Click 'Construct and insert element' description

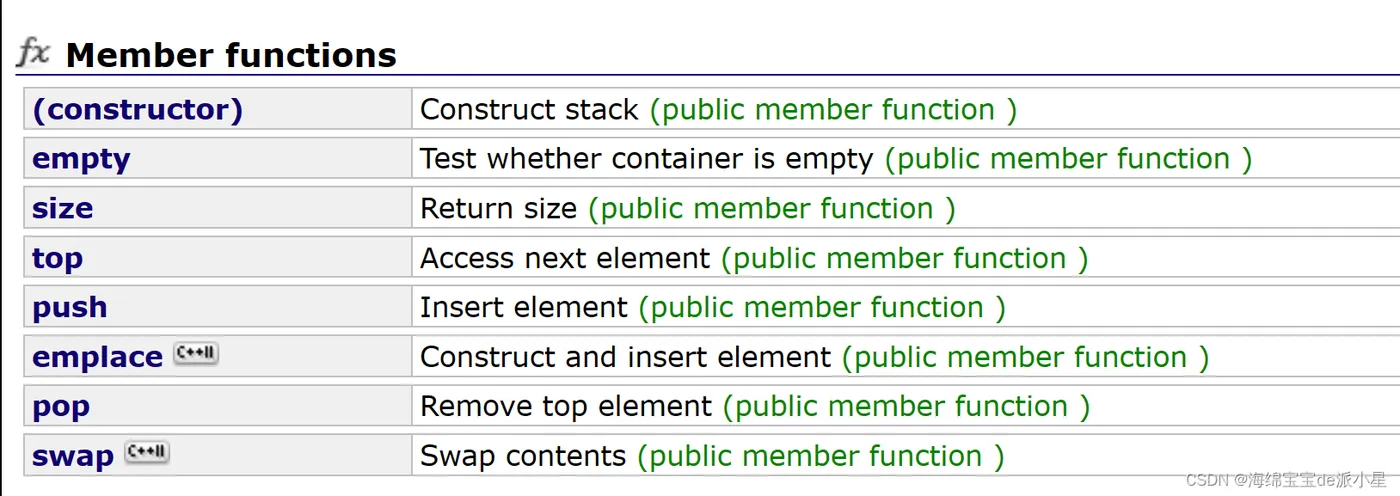625,357
